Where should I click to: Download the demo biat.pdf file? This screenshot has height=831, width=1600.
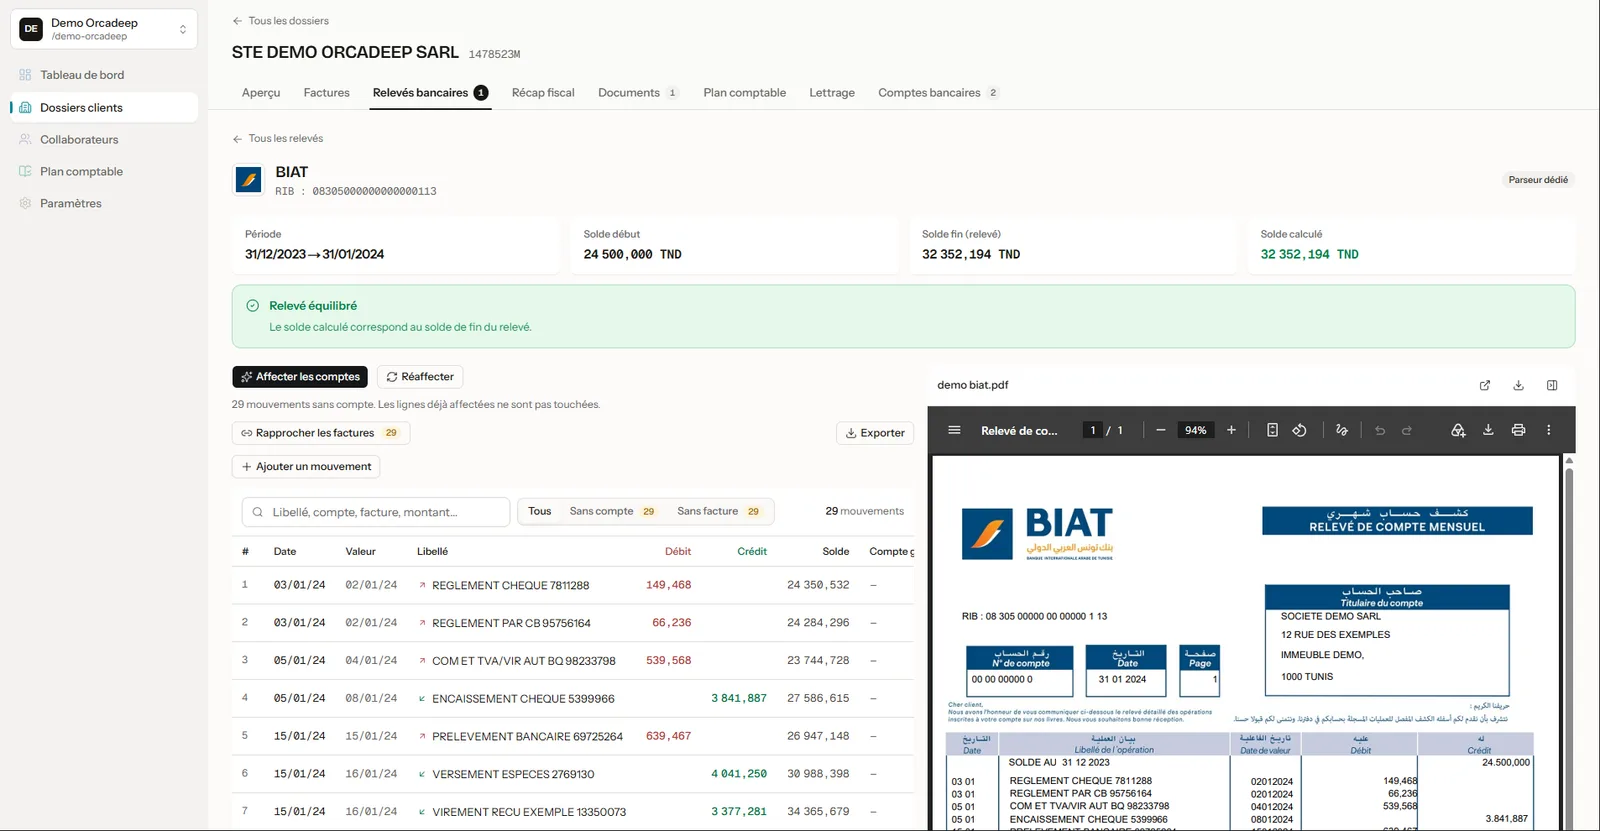tap(1518, 385)
